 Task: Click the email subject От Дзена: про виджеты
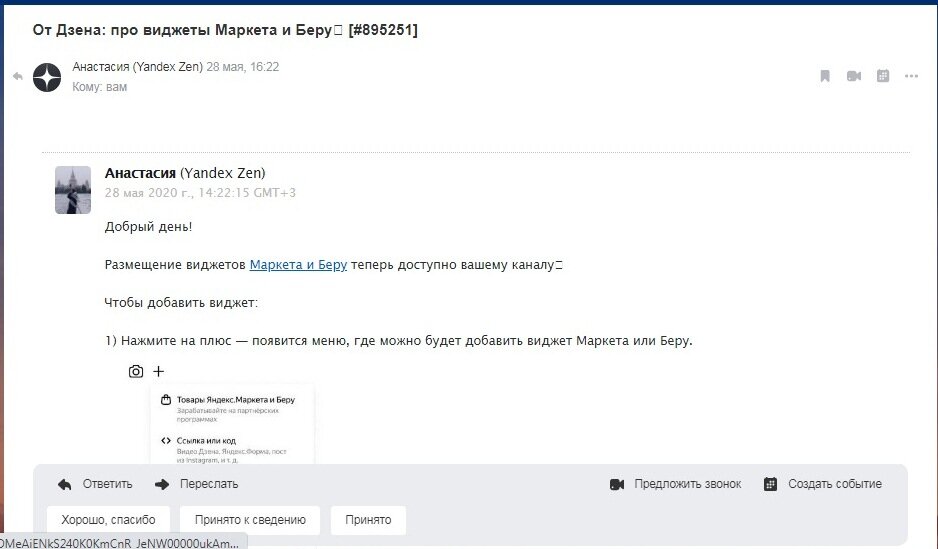coord(225,30)
